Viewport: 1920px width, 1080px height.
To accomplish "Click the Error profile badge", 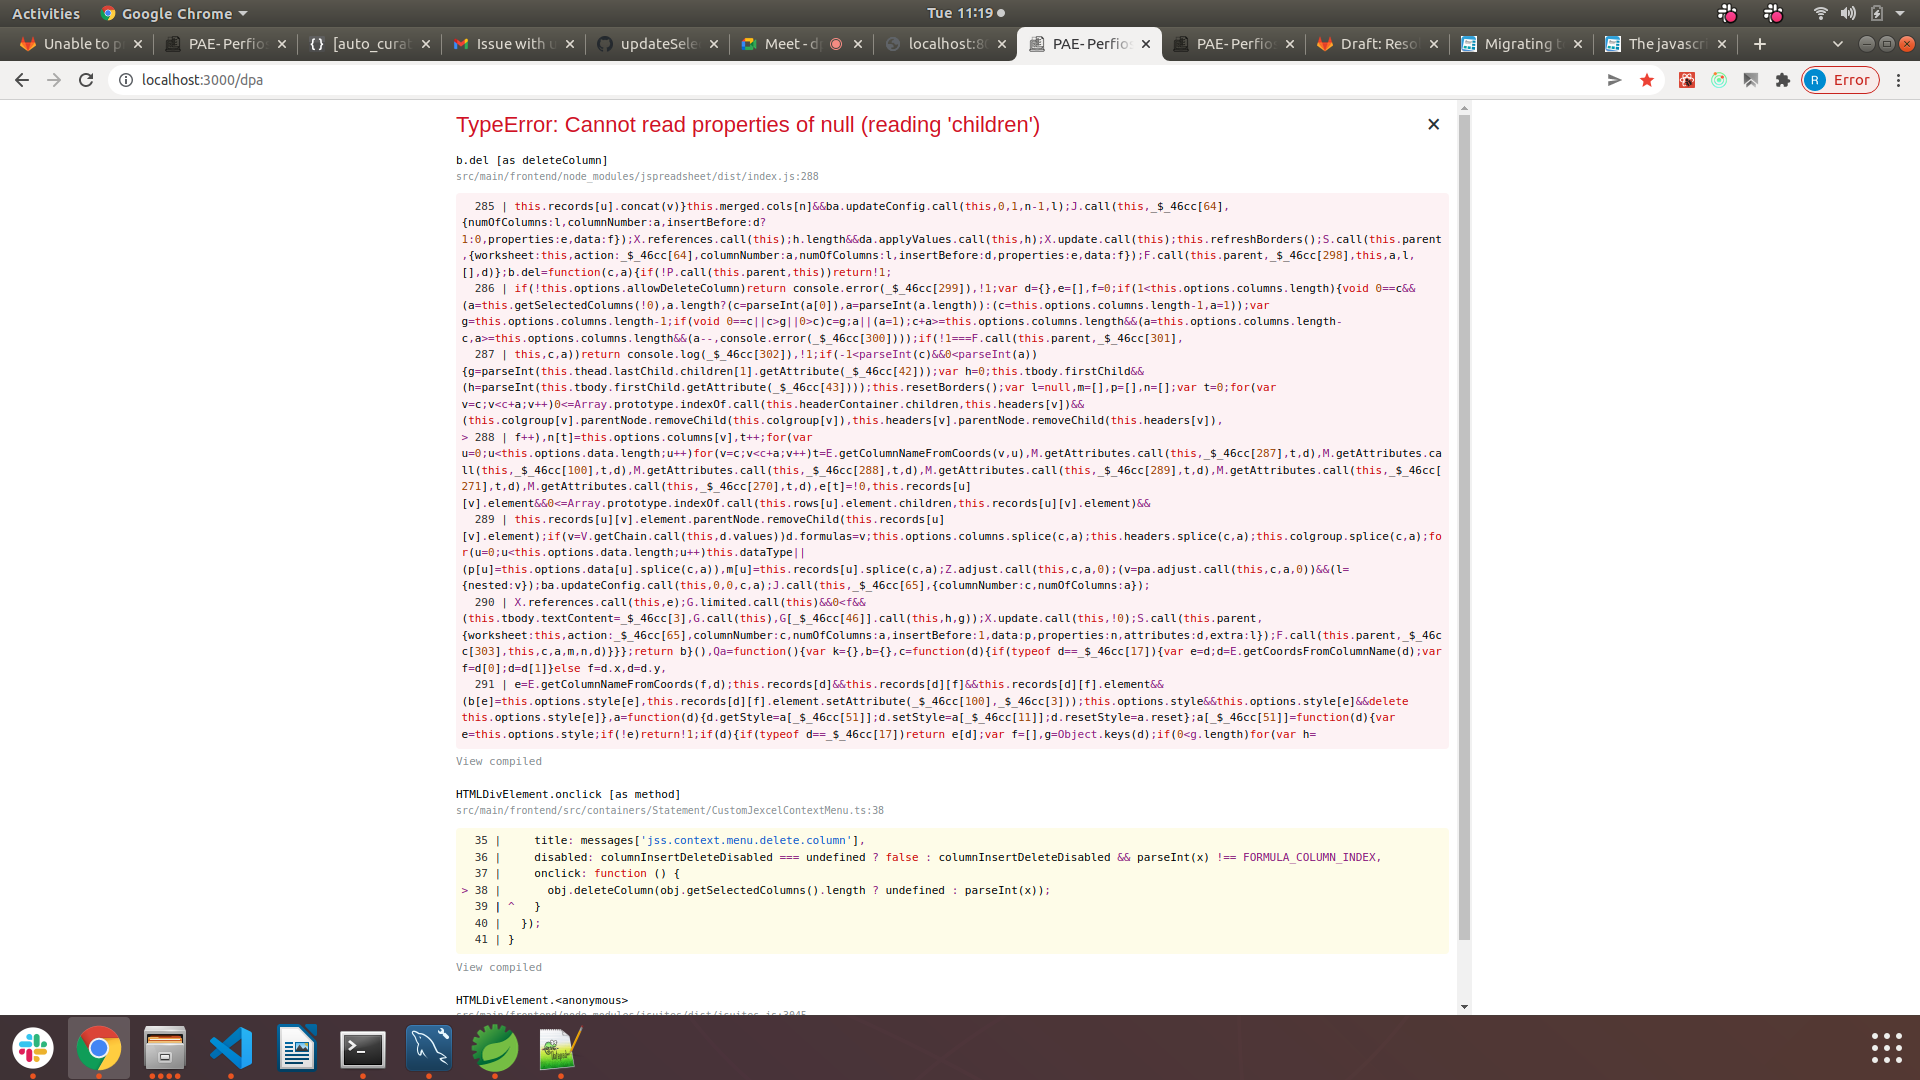I will click(x=1840, y=80).
